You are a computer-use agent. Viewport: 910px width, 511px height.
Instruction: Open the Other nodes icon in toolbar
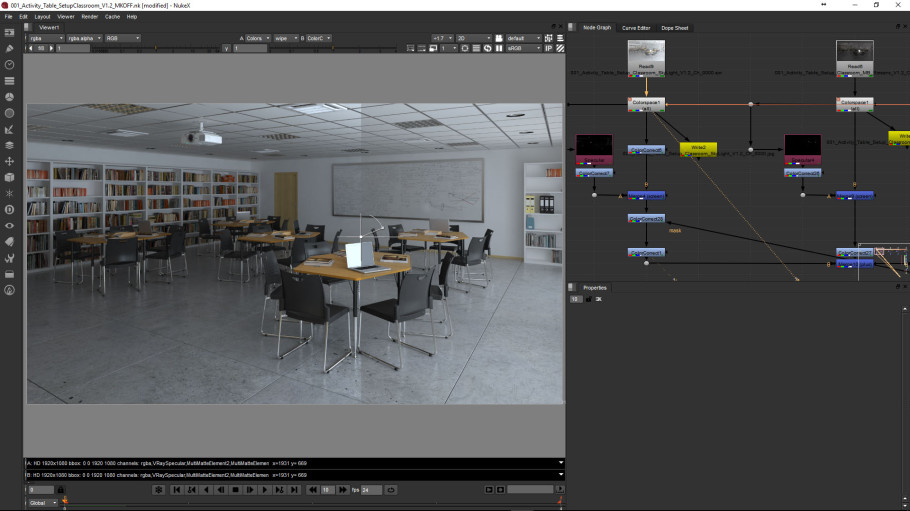[x=9, y=274]
